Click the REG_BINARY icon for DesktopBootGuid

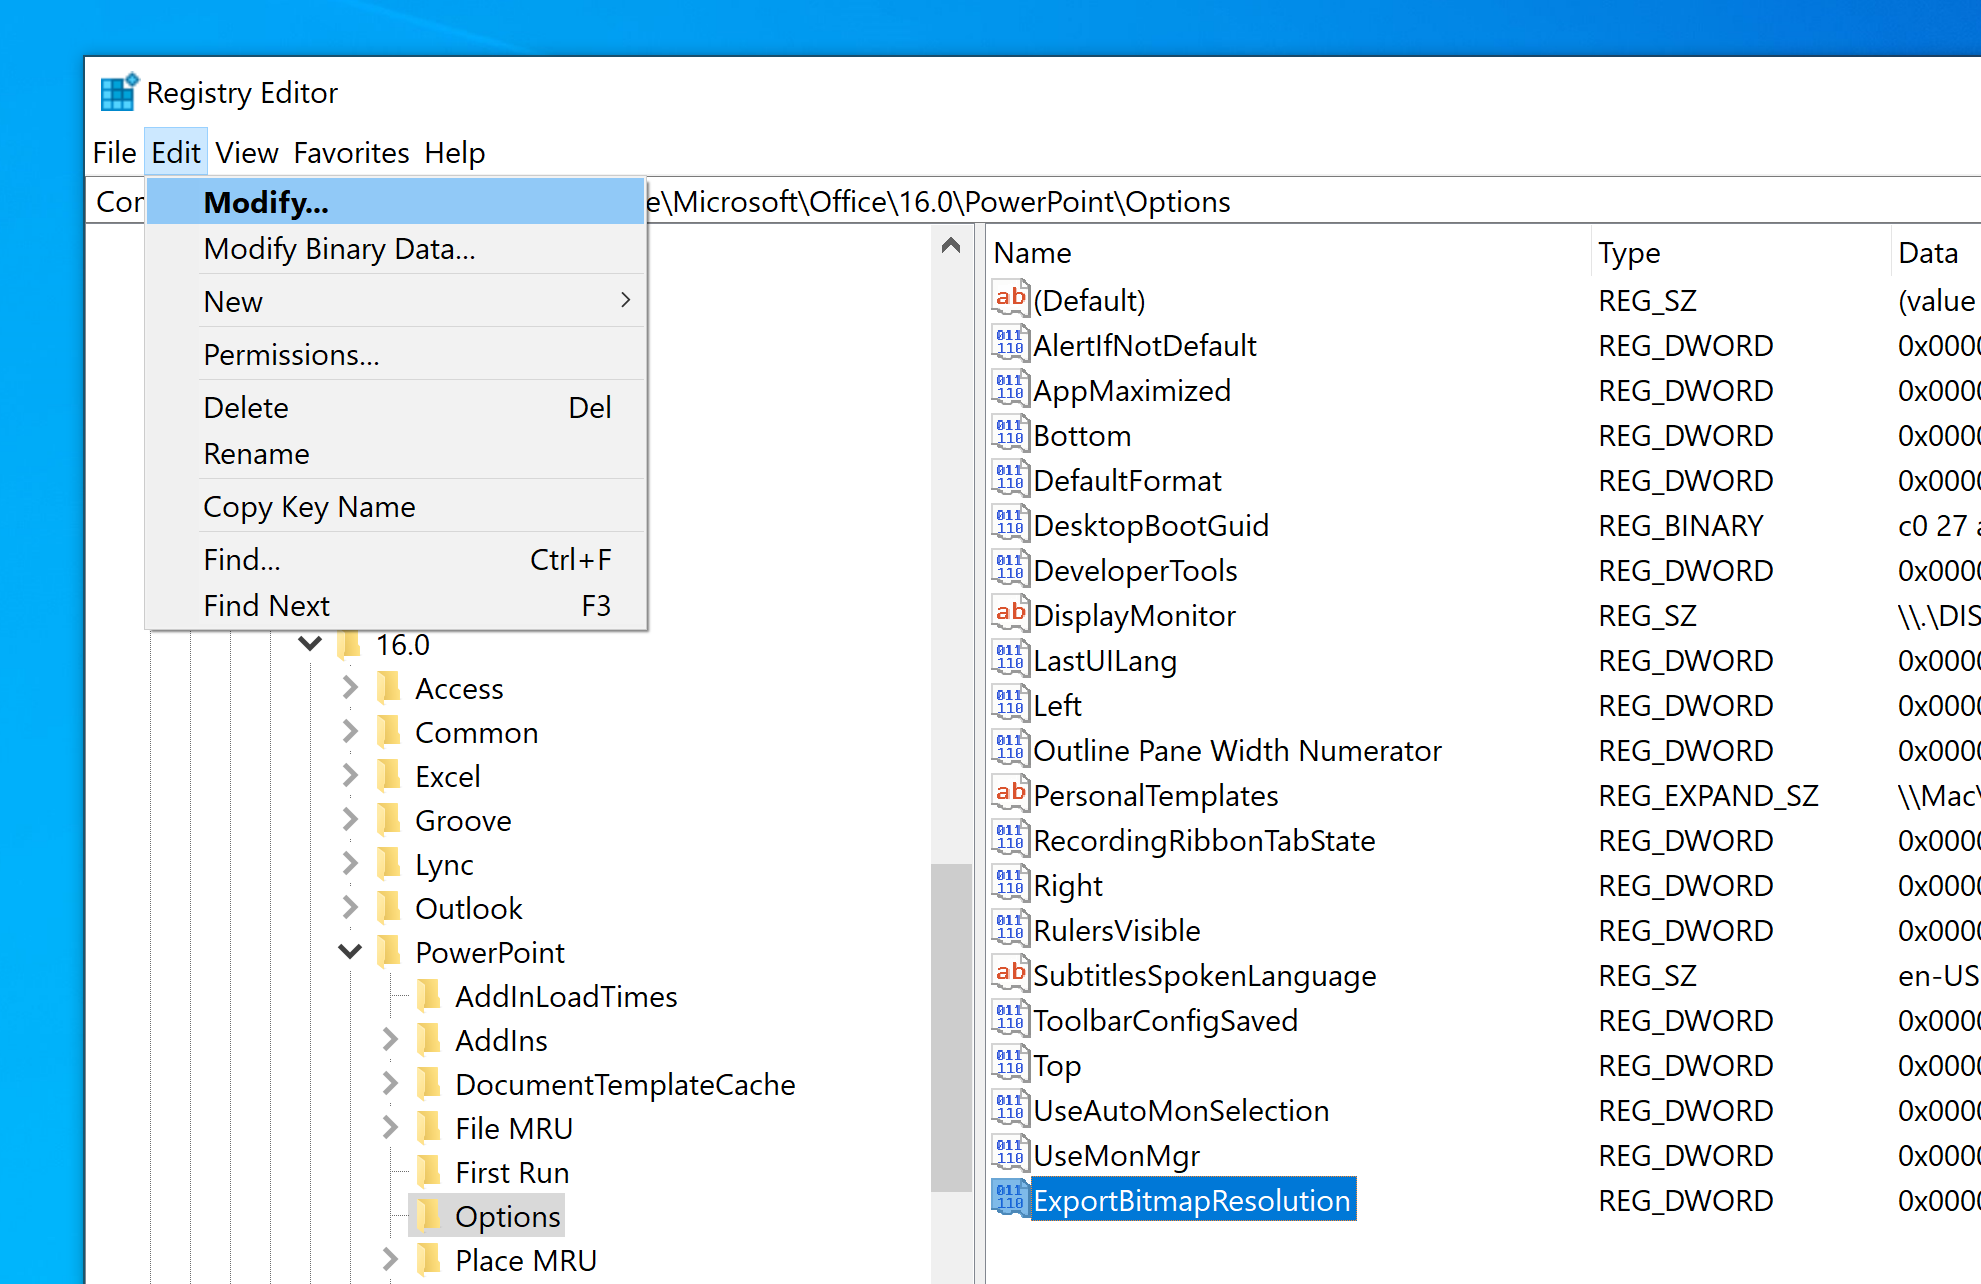pos(1008,524)
